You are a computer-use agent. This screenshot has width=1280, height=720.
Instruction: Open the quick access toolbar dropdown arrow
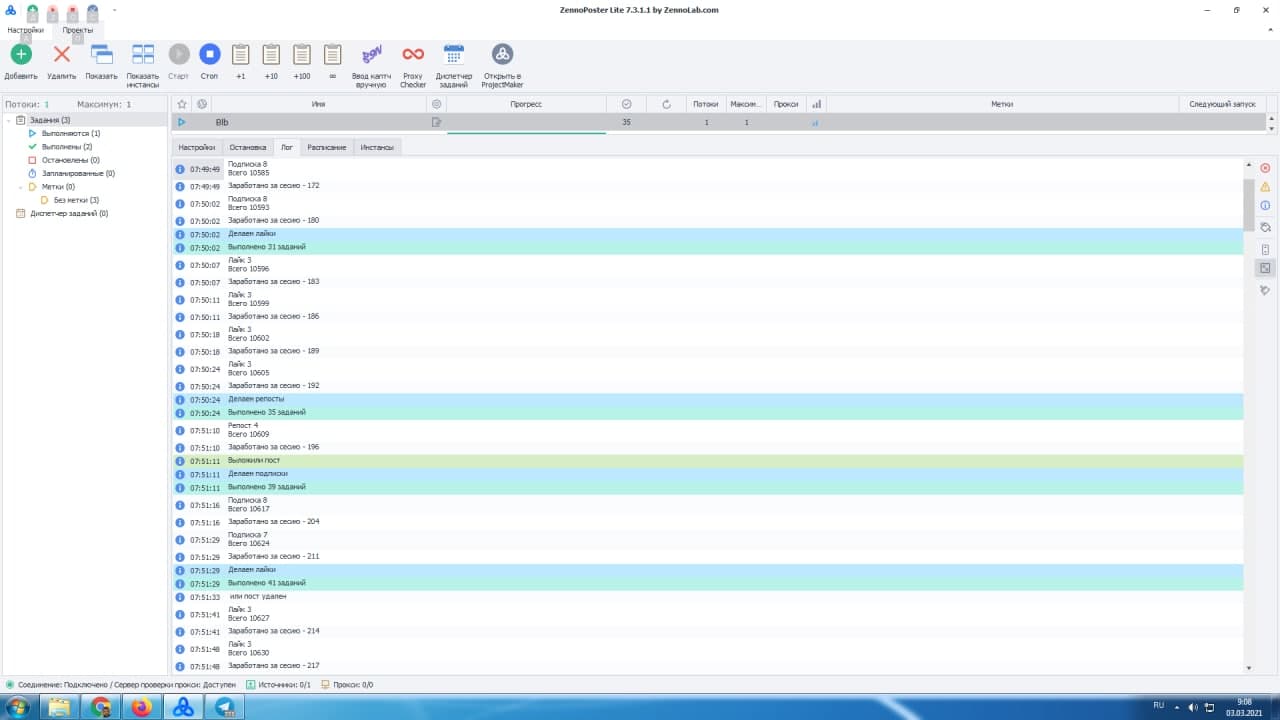114,11
